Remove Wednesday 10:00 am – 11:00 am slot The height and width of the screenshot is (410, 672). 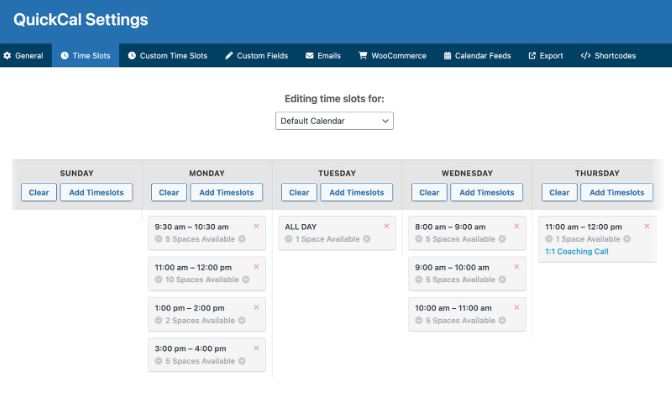click(x=516, y=307)
